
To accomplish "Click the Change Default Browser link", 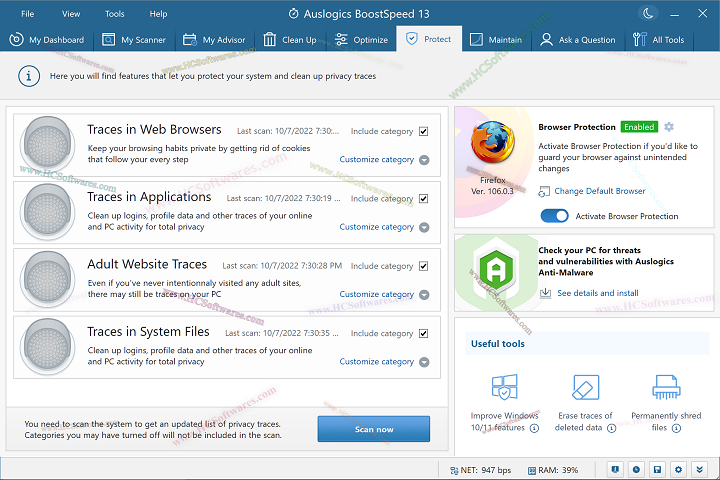I will (599, 191).
